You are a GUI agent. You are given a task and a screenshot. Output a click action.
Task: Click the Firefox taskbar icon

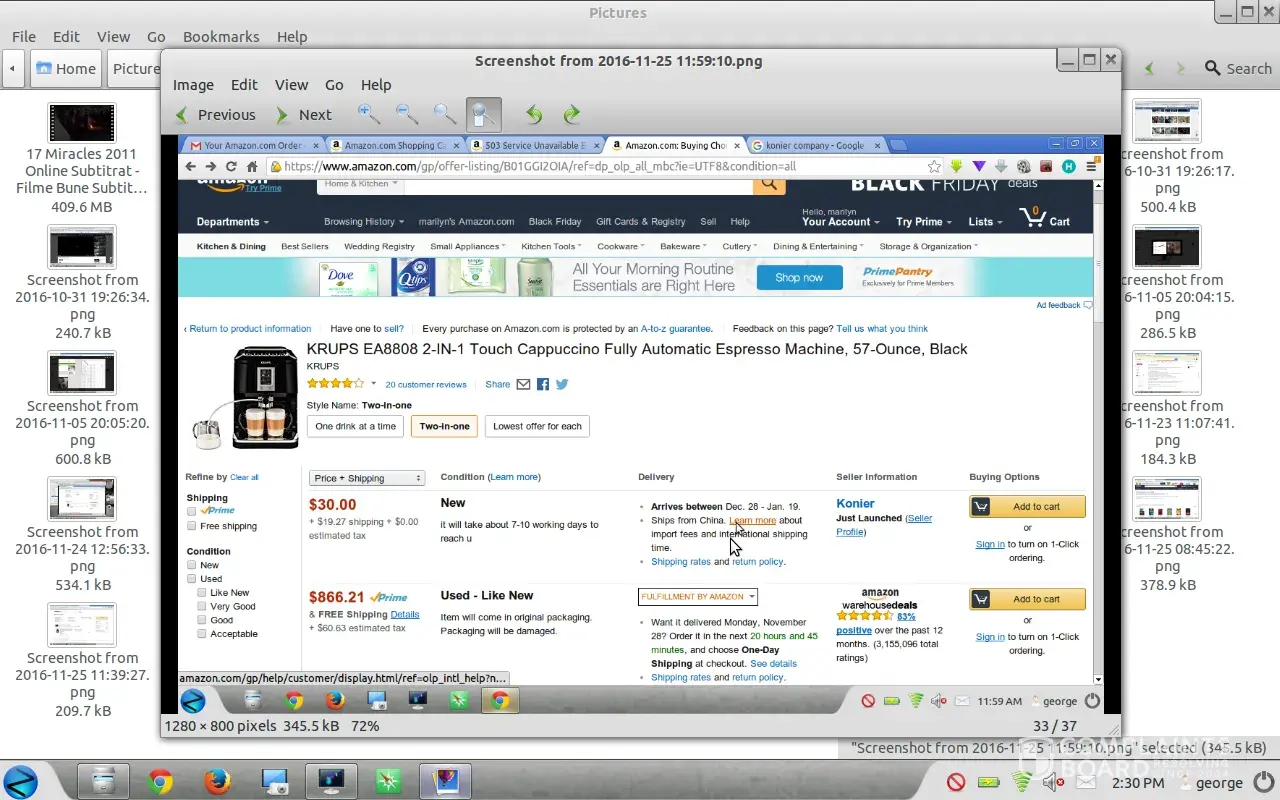tap(217, 781)
